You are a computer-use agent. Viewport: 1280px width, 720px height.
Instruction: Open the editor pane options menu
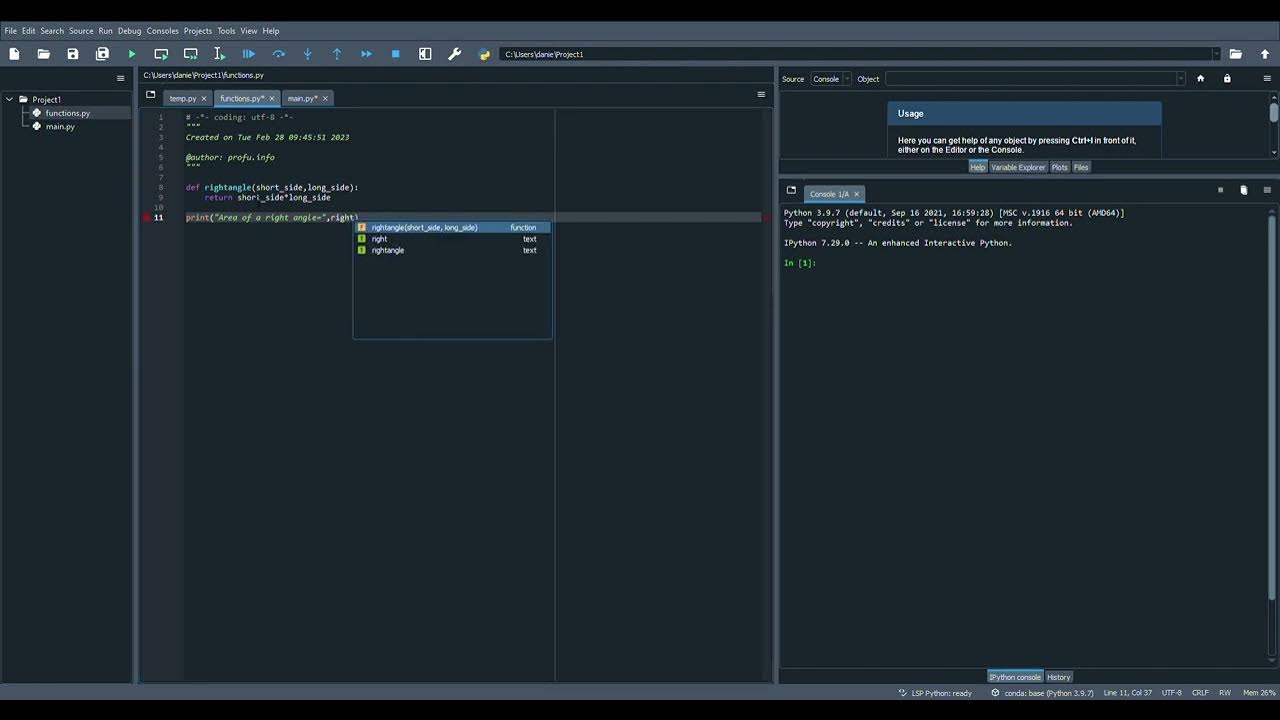pyautogui.click(x=761, y=95)
